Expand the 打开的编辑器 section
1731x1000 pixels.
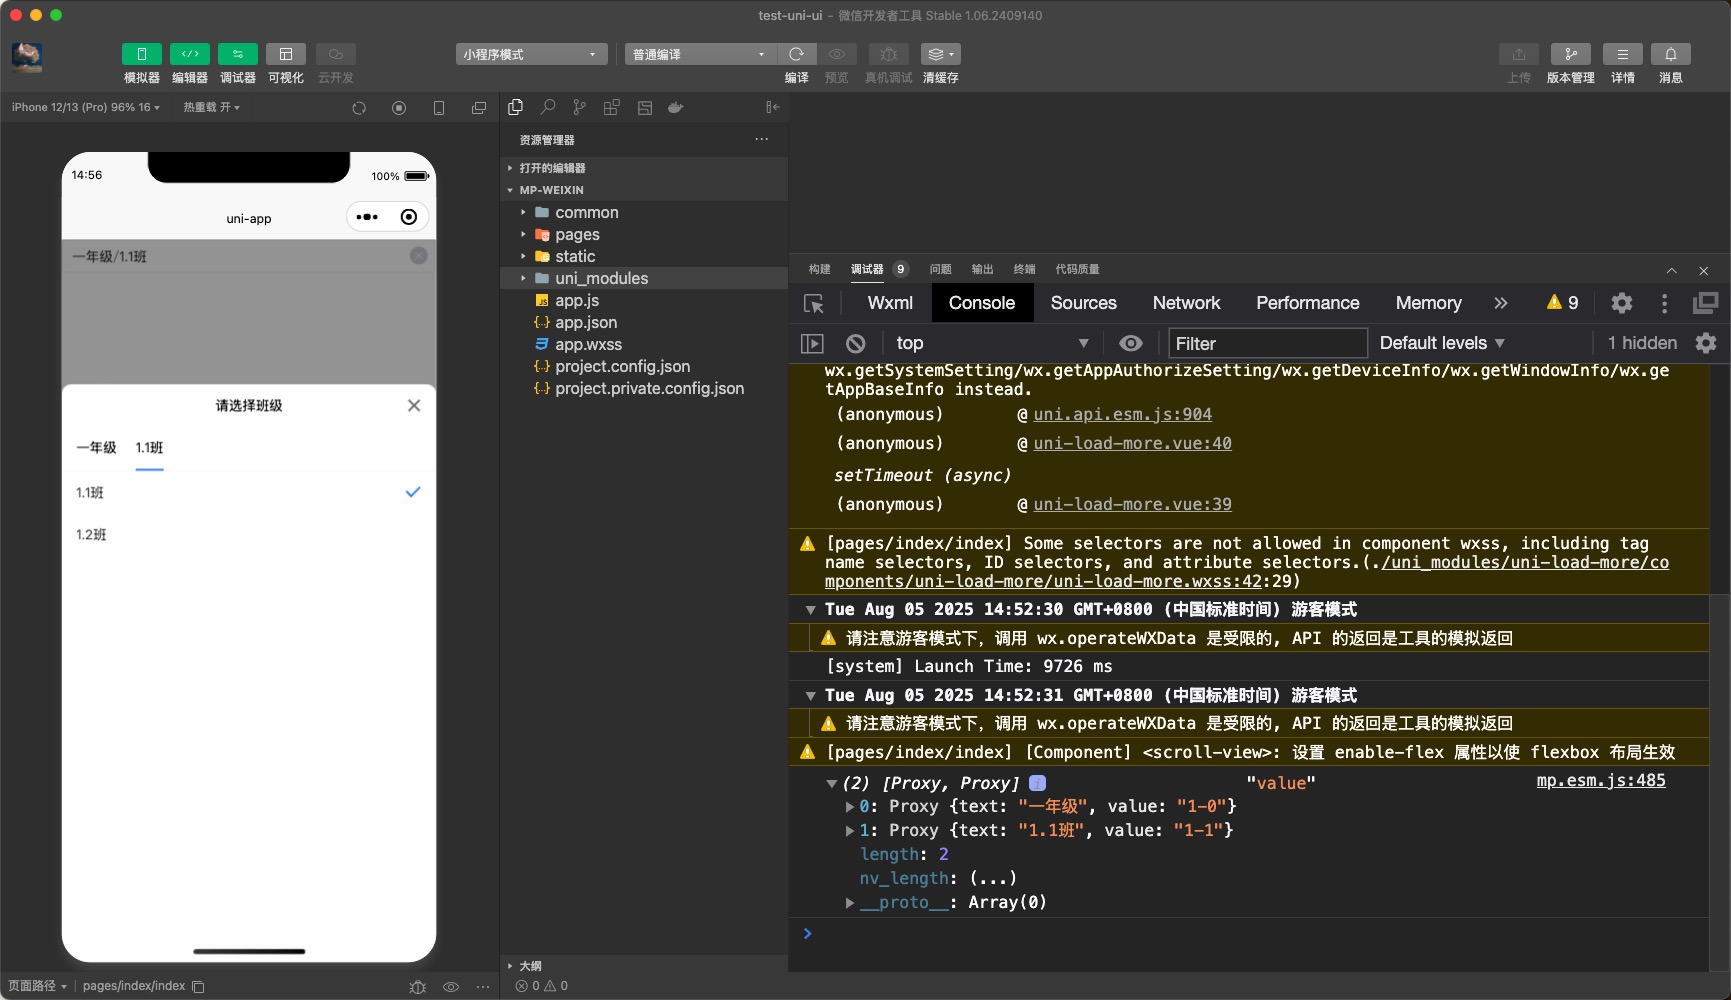(x=644, y=168)
